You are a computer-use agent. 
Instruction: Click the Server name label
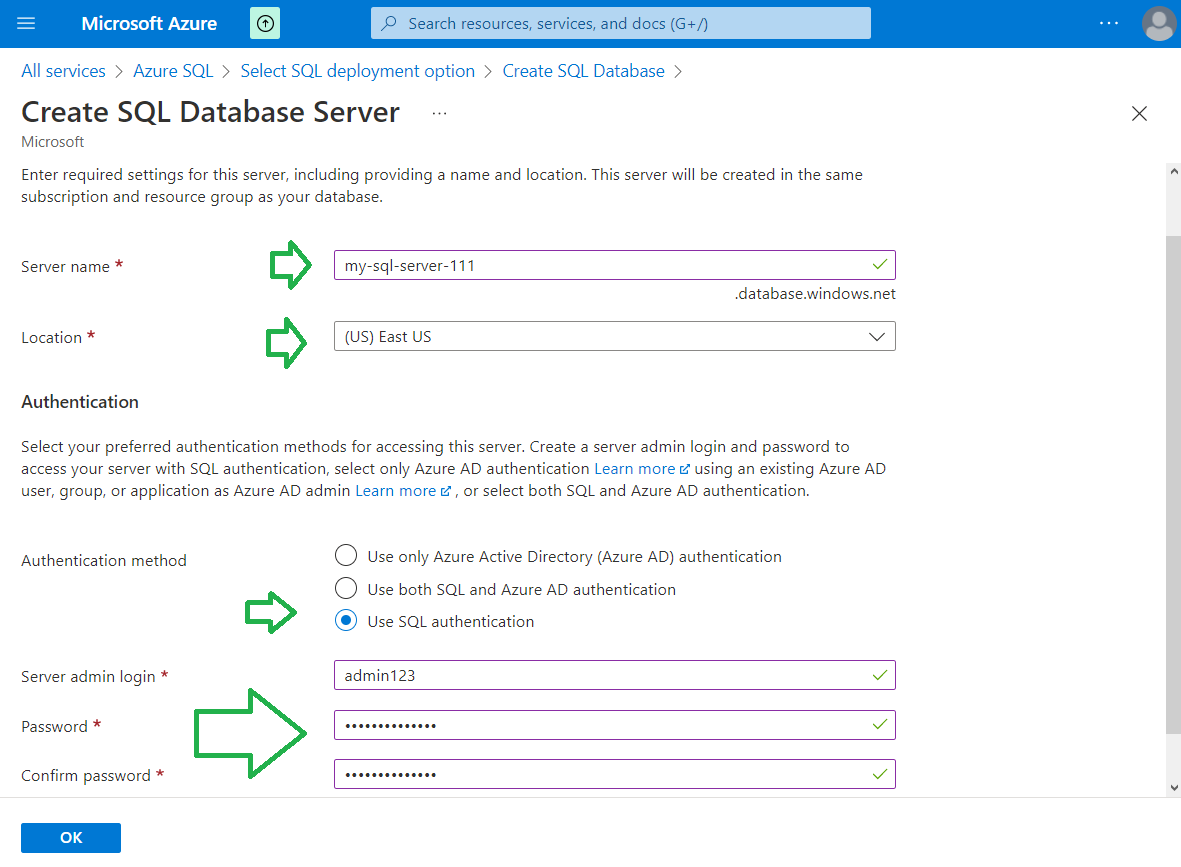coord(66,267)
